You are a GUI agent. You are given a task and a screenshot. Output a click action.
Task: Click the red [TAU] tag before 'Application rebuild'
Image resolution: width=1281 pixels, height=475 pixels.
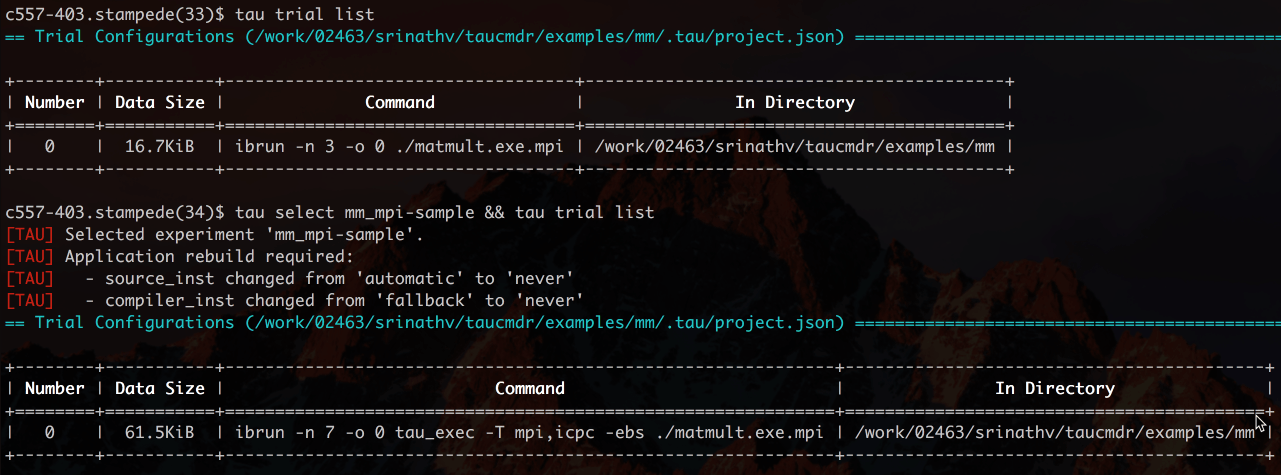pyautogui.click(x=30, y=256)
